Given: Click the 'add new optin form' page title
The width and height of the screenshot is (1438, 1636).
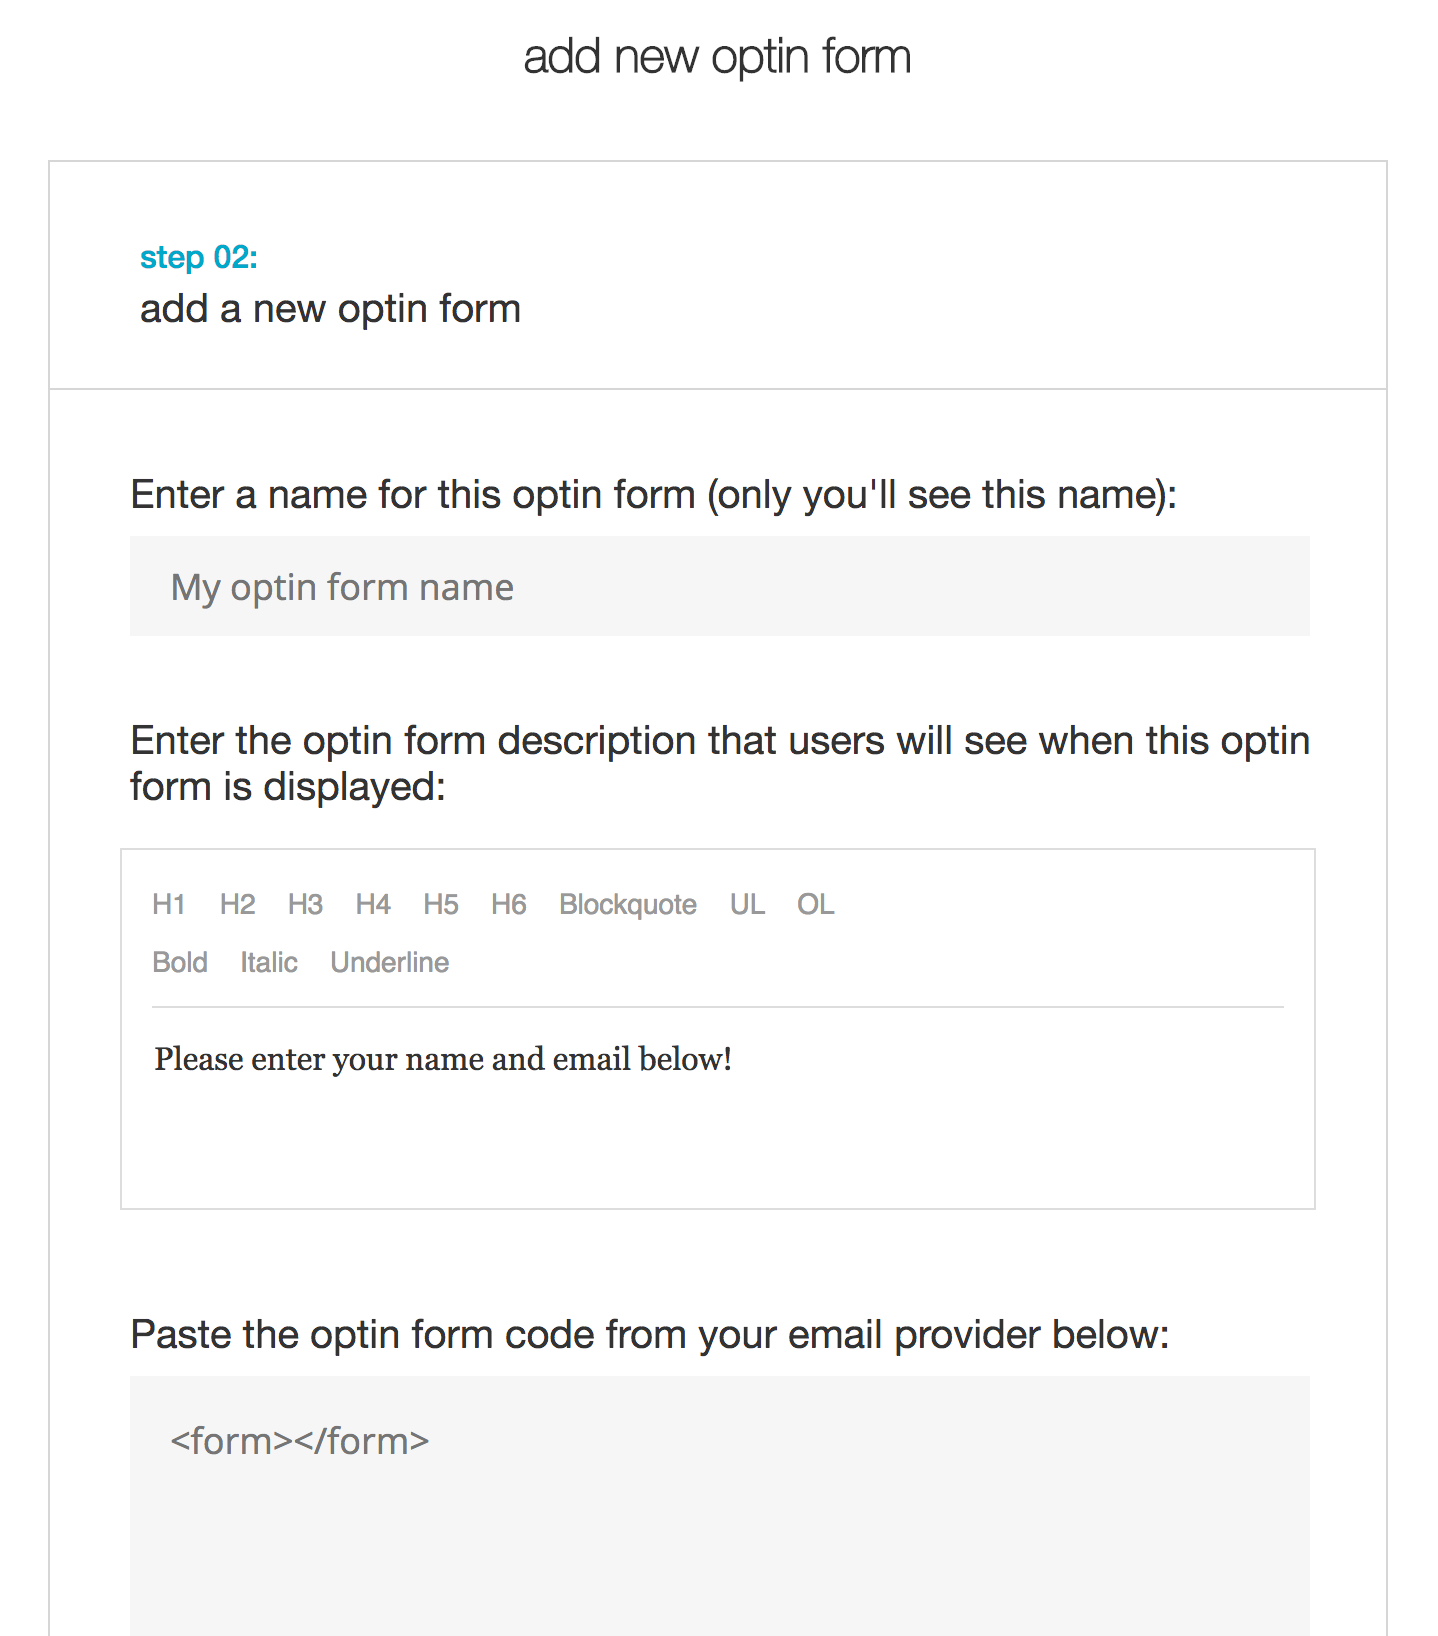Looking at the screenshot, I should coord(717,57).
